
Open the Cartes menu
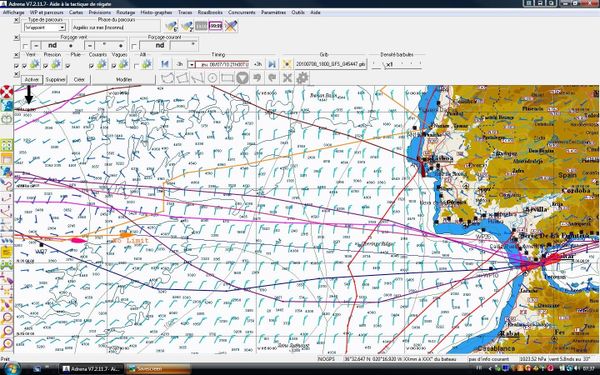pos(76,12)
